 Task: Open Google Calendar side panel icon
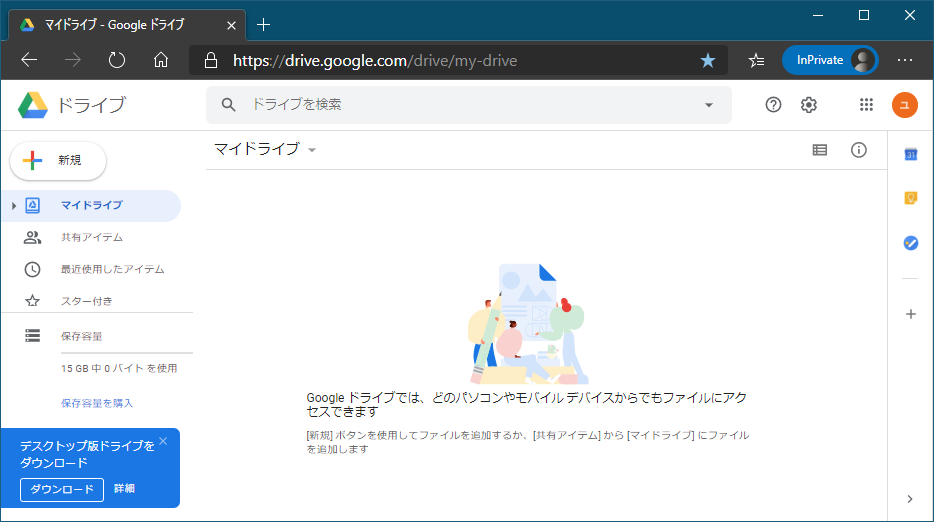pos(911,154)
